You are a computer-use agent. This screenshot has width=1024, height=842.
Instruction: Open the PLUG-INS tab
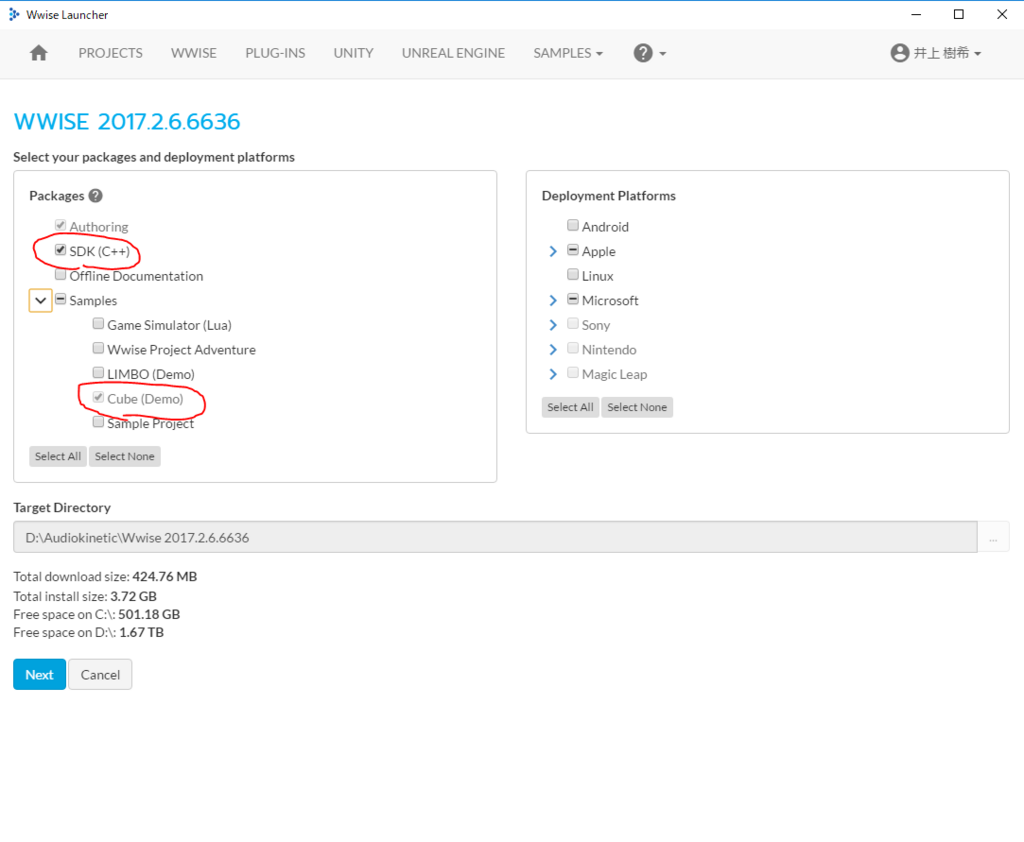point(275,53)
